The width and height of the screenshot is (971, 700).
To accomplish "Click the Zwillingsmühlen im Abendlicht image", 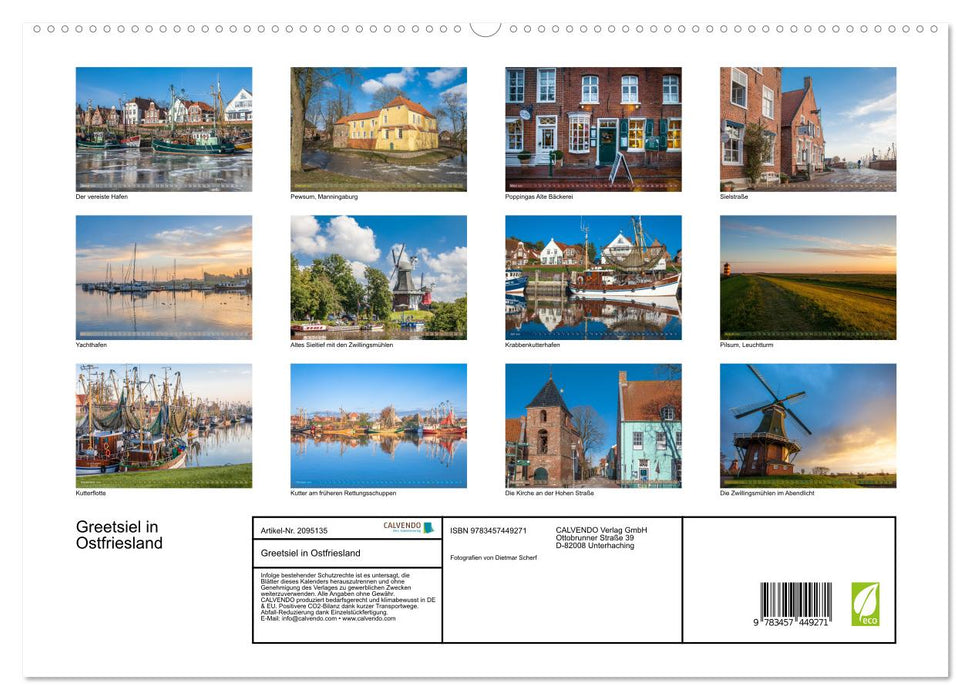I will pyautogui.click(x=808, y=425).
